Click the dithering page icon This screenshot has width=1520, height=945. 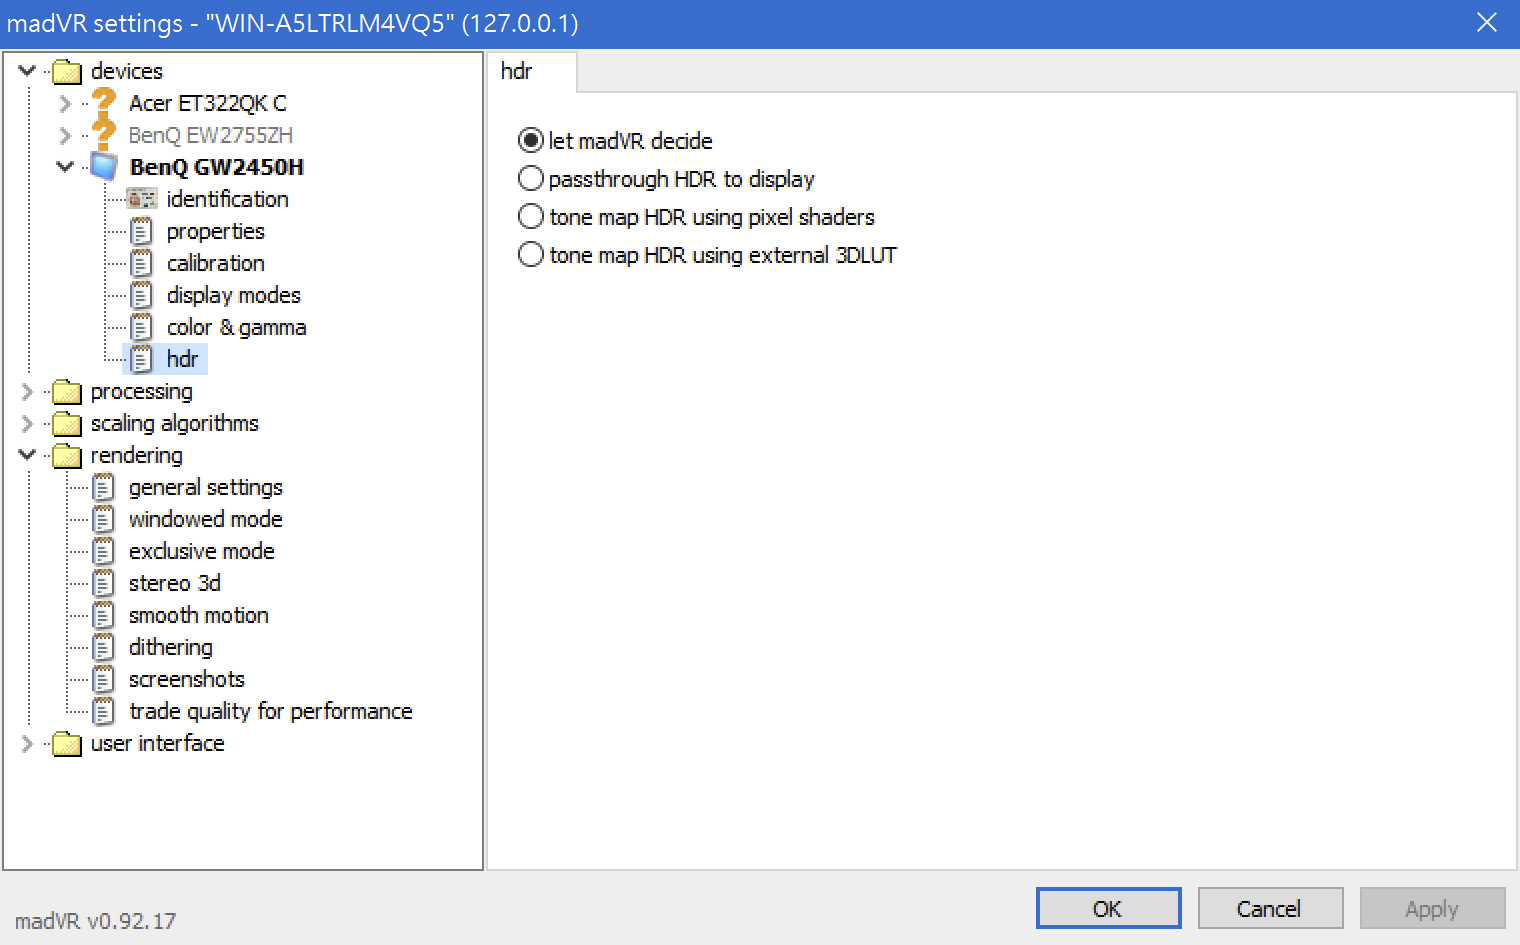pos(104,647)
